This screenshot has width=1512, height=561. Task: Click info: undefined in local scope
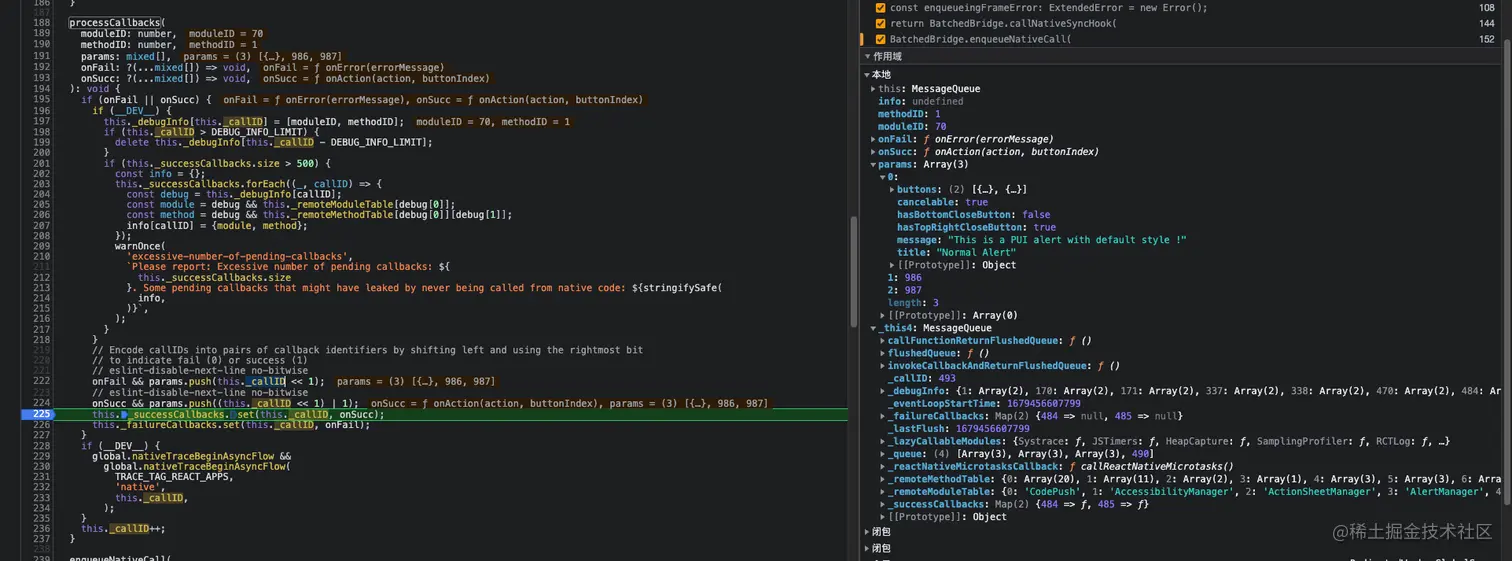click(920, 101)
